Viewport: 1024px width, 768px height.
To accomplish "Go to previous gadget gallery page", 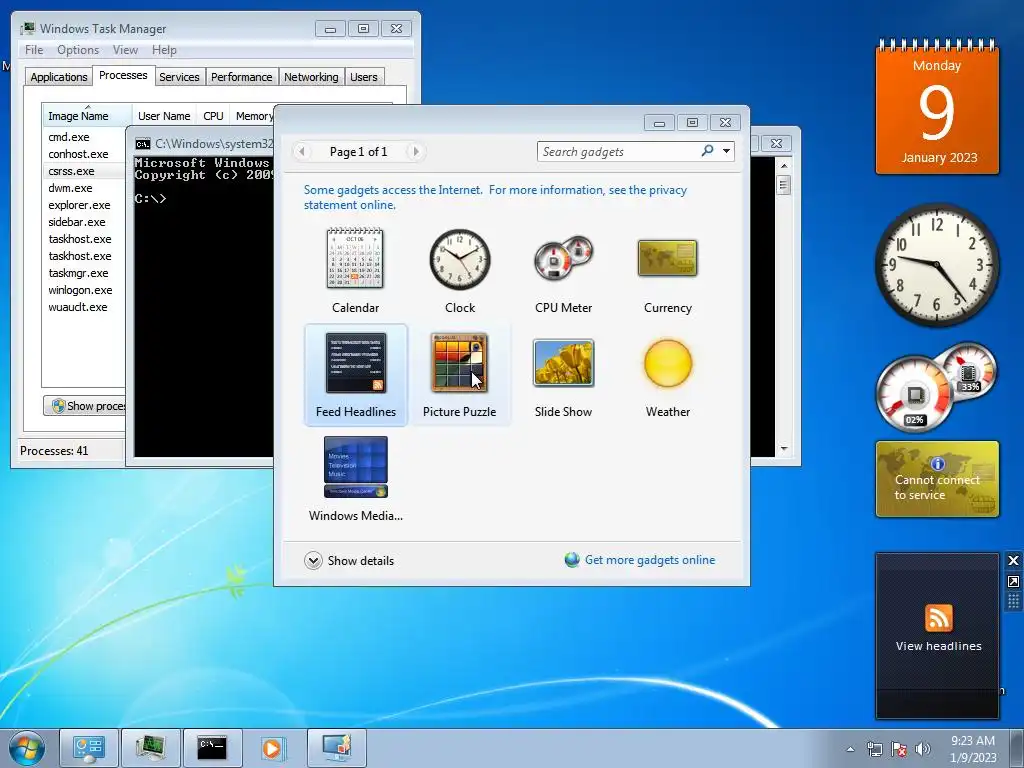I will (302, 152).
